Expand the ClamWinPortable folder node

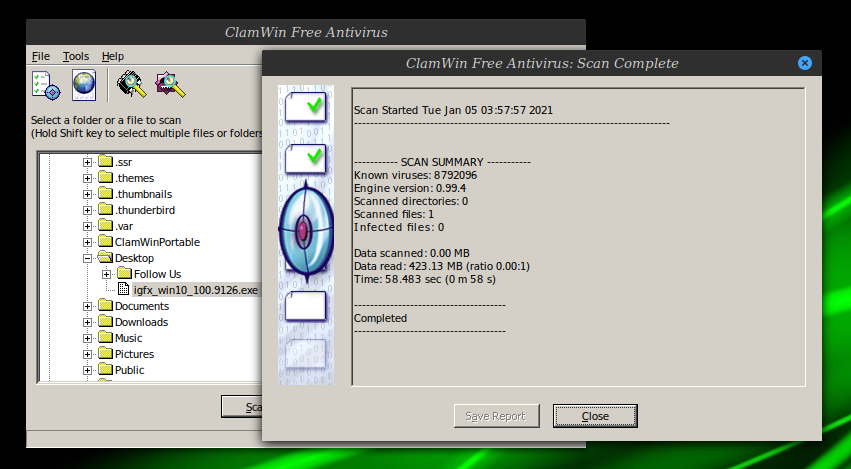click(x=87, y=242)
